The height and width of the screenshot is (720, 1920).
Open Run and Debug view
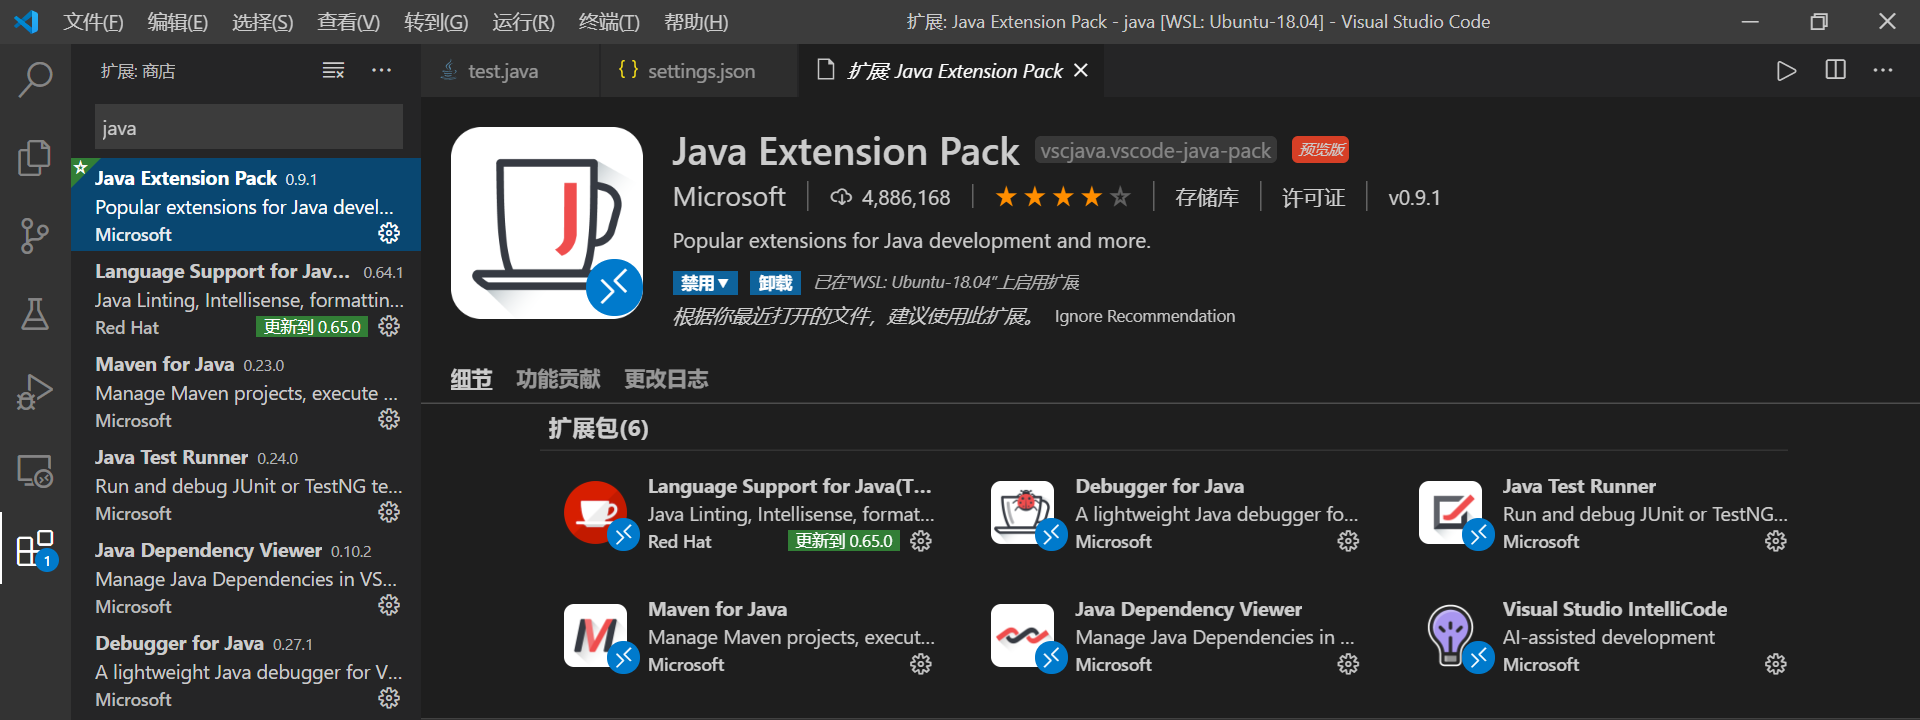click(x=35, y=392)
